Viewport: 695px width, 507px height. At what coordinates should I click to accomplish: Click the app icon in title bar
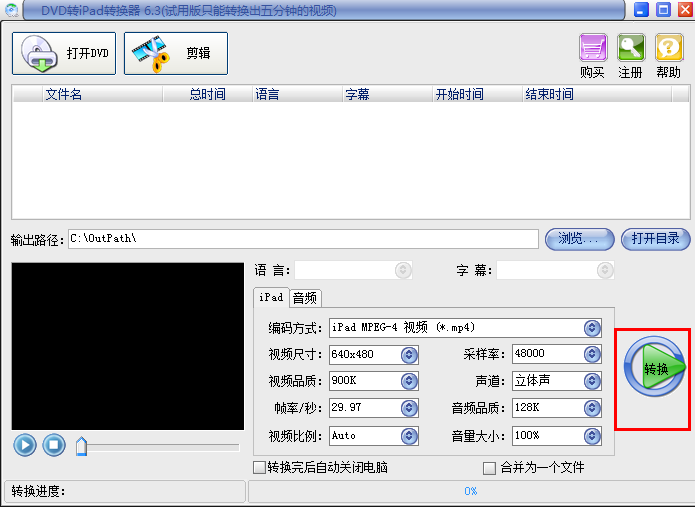pos(12,10)
